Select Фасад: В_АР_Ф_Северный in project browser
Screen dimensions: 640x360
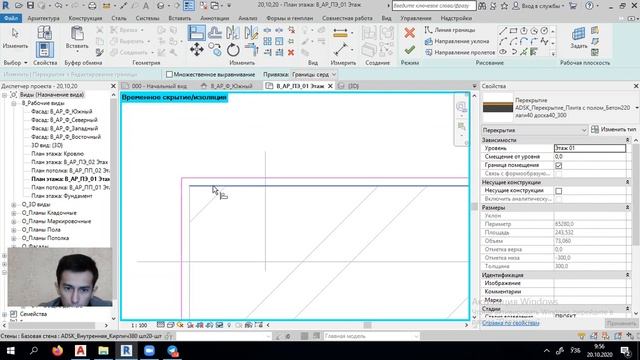[64, 120]
